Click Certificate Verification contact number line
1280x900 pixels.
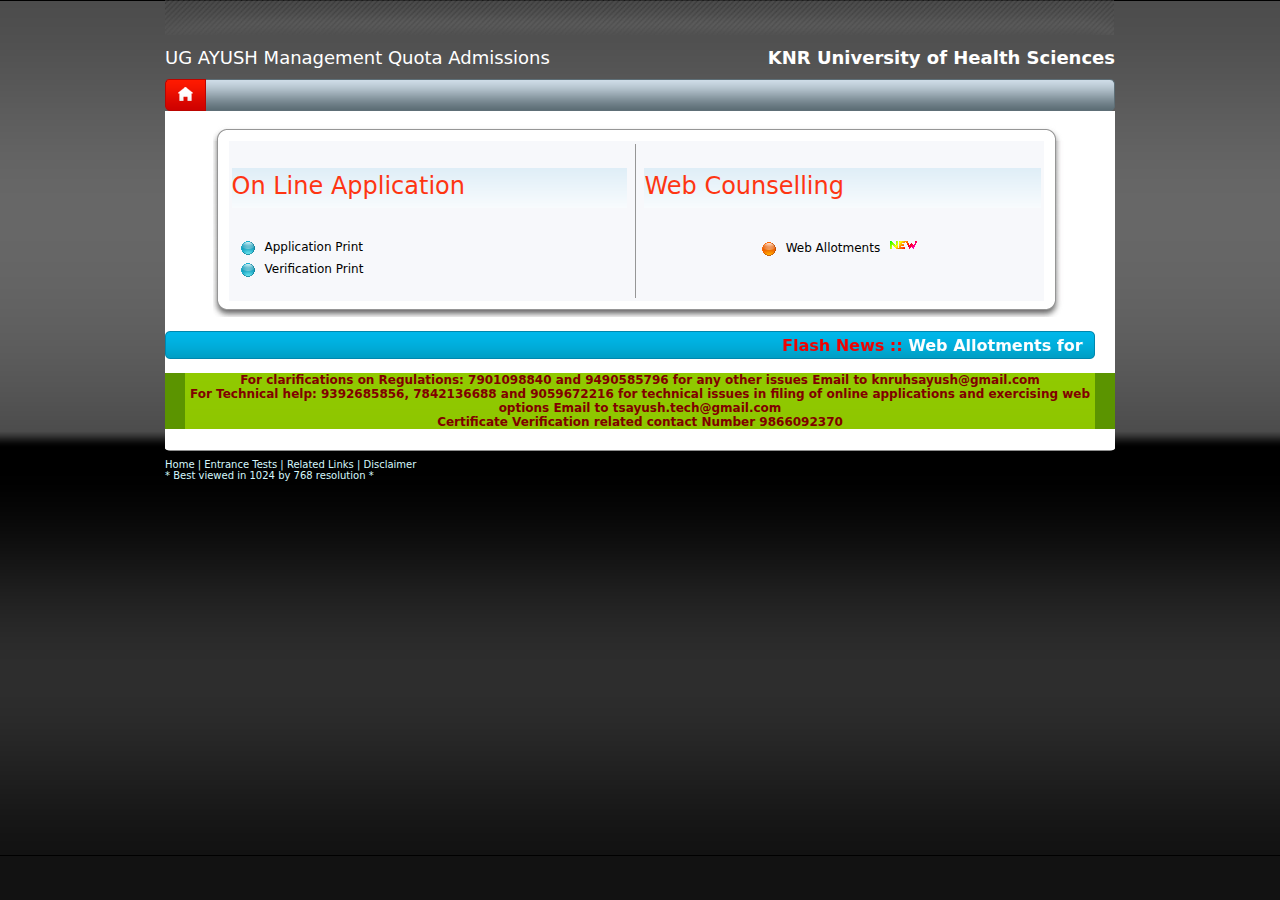(640, 422)
